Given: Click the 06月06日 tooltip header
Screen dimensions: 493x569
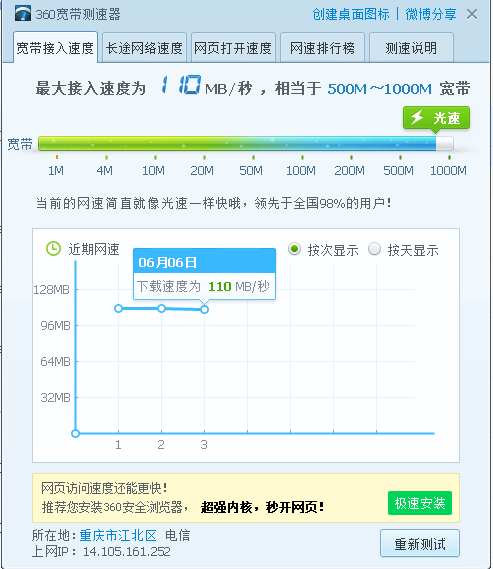Looking at the screenshot, I should tap(204, 261).
